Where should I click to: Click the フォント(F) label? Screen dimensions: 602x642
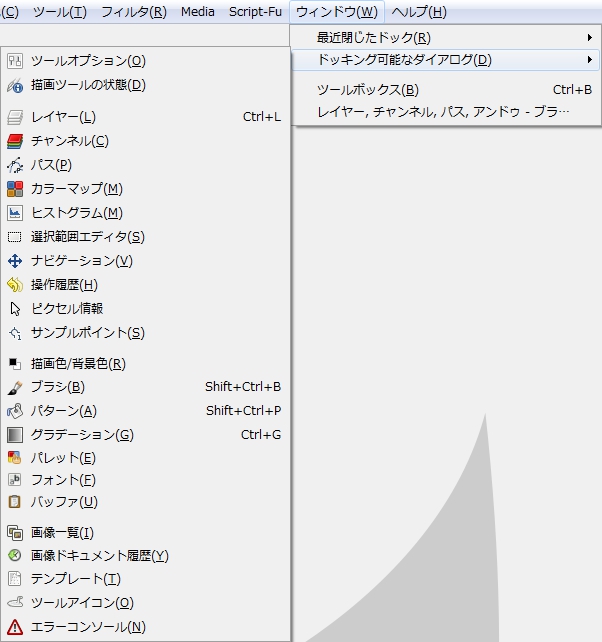(x=63, y=479)
